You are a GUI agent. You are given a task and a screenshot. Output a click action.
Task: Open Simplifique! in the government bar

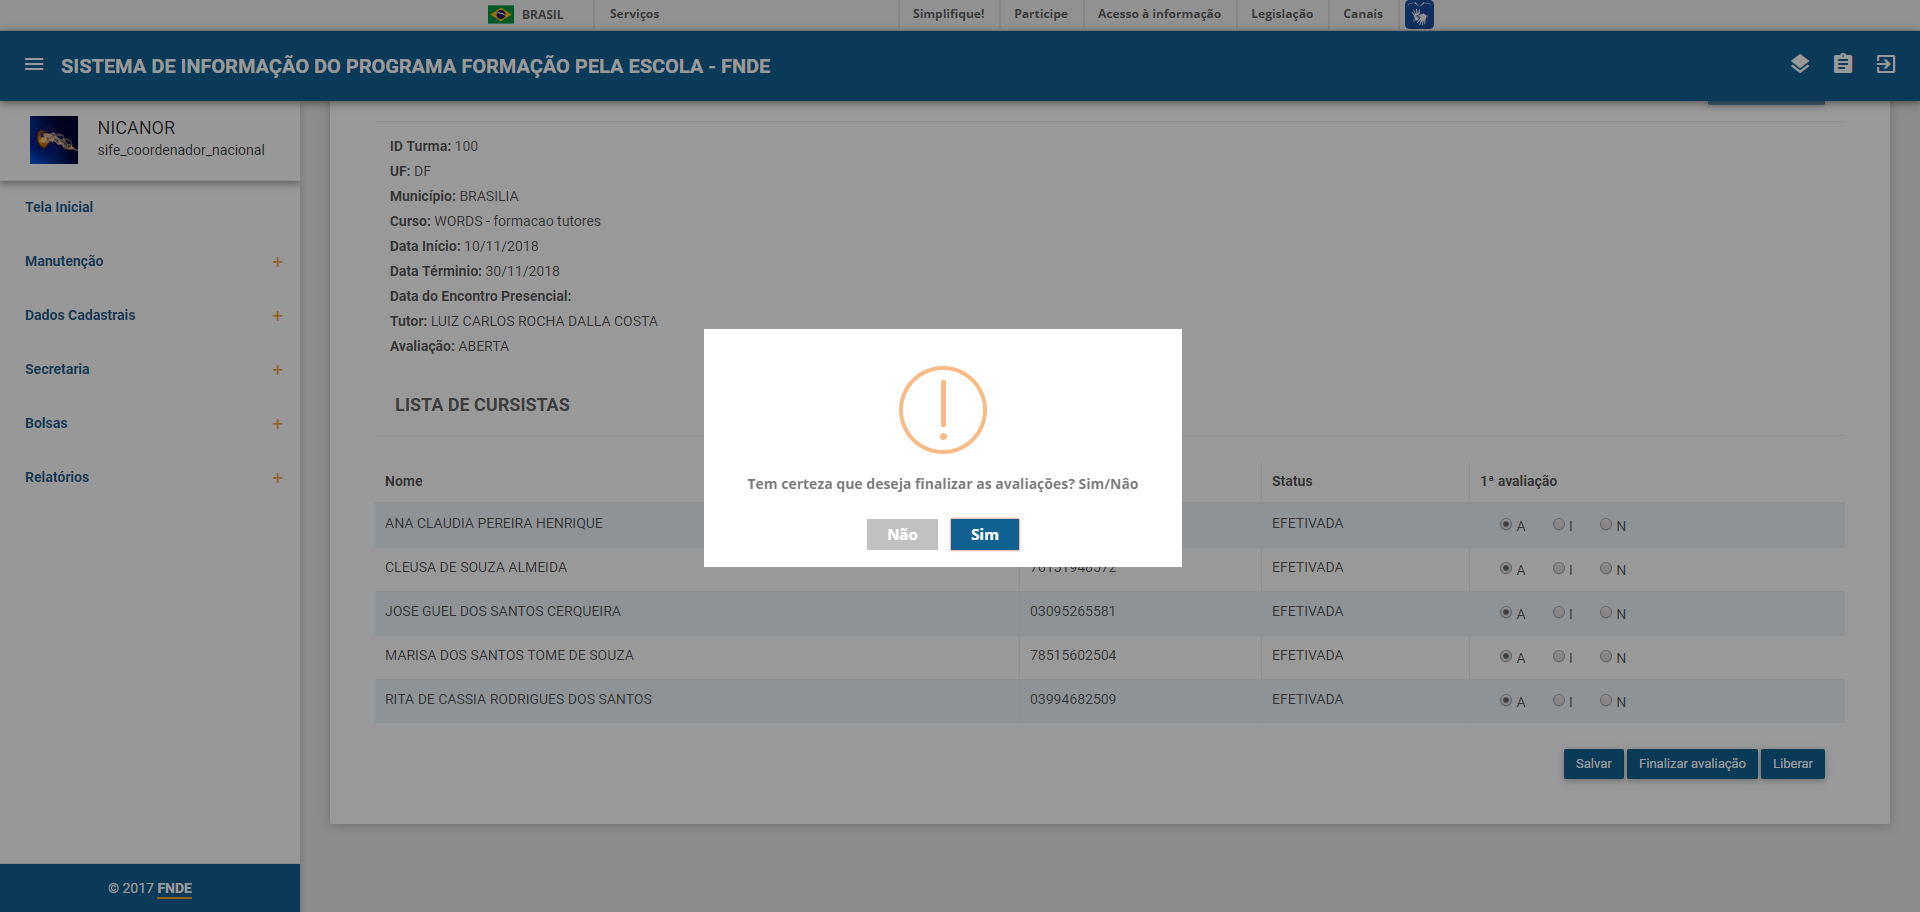pyautogui.click(x=948, y=14)
